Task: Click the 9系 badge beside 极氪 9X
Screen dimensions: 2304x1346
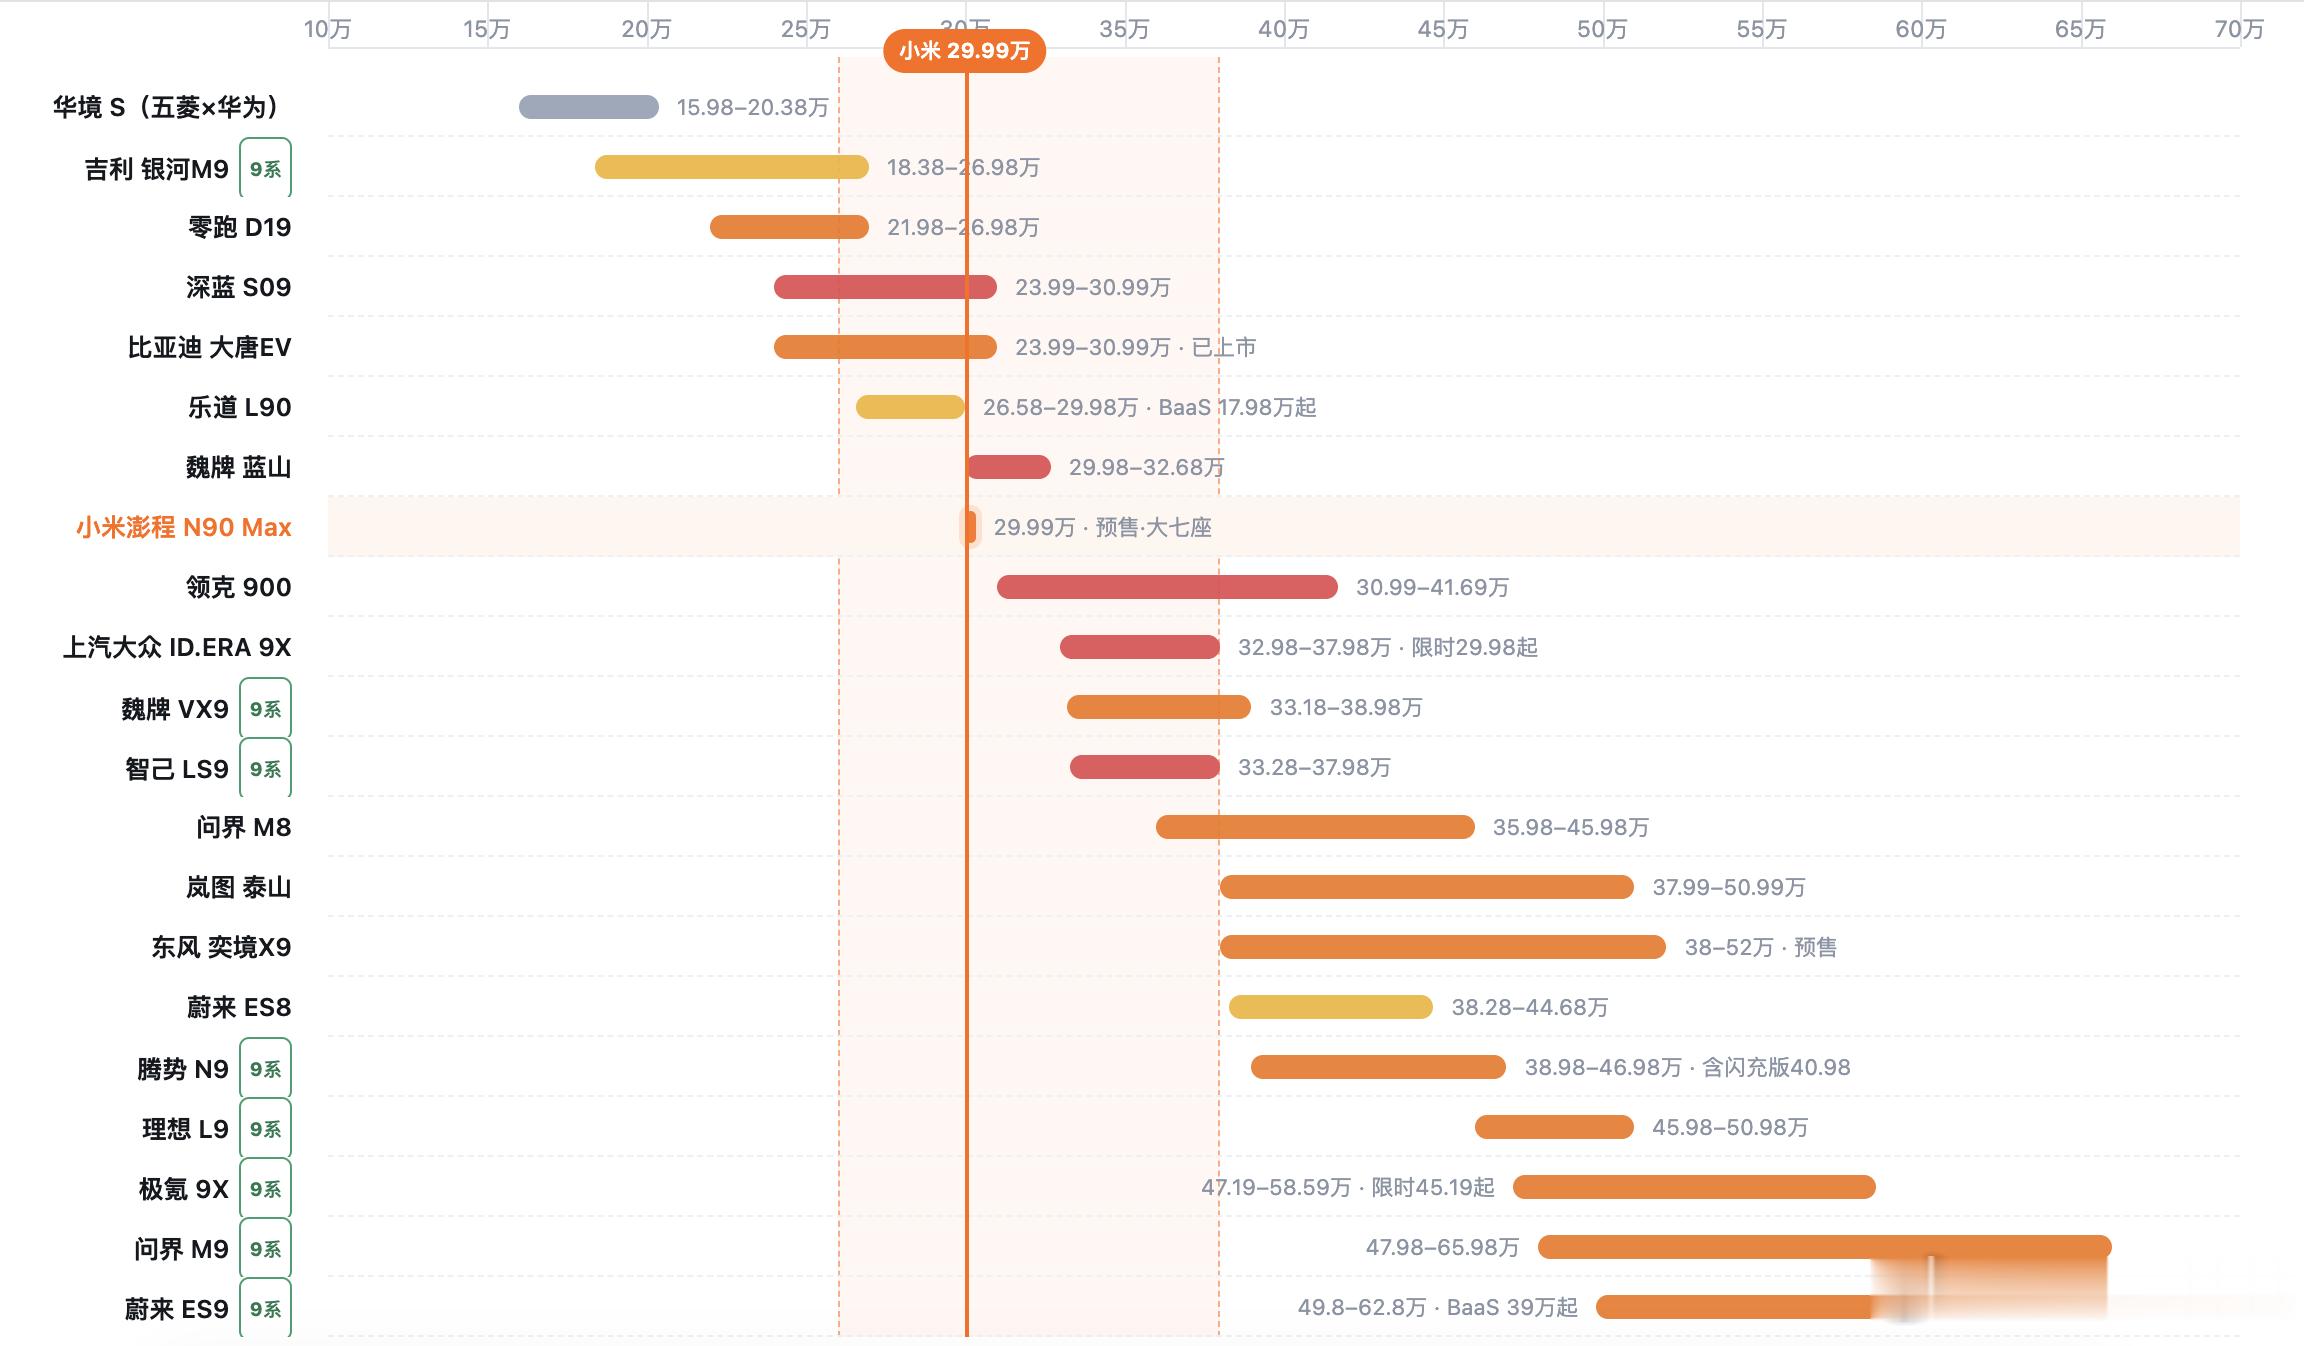Action: pyautogui.click(x=265, y=1189)
